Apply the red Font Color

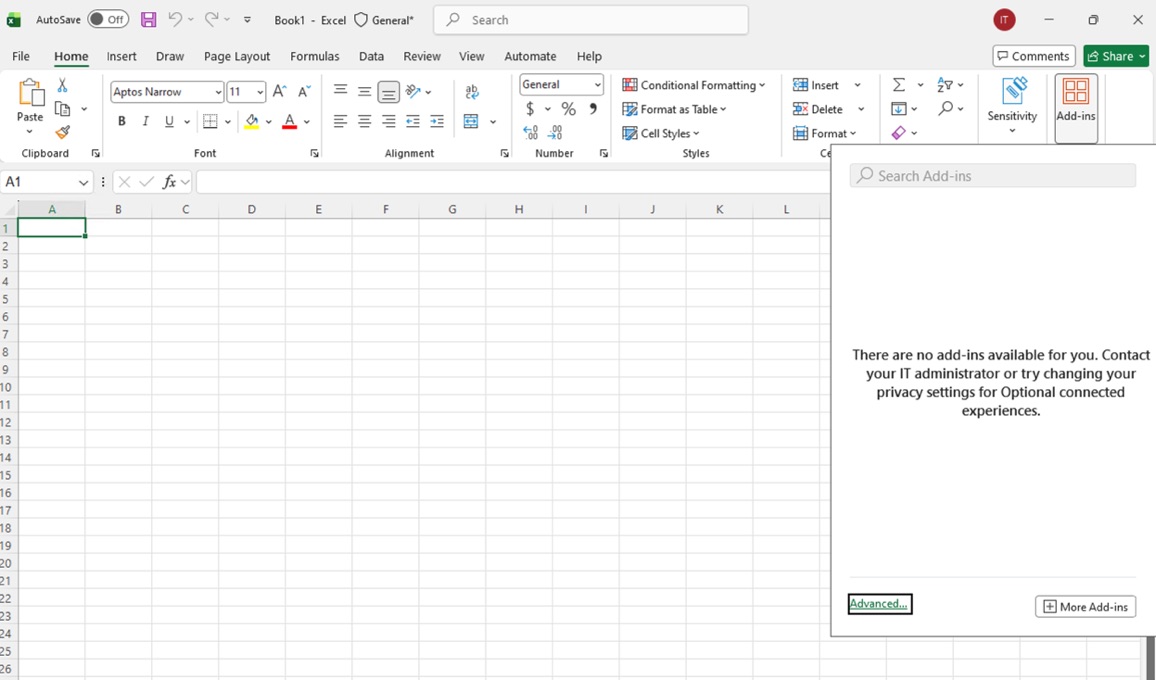point(290,122)
